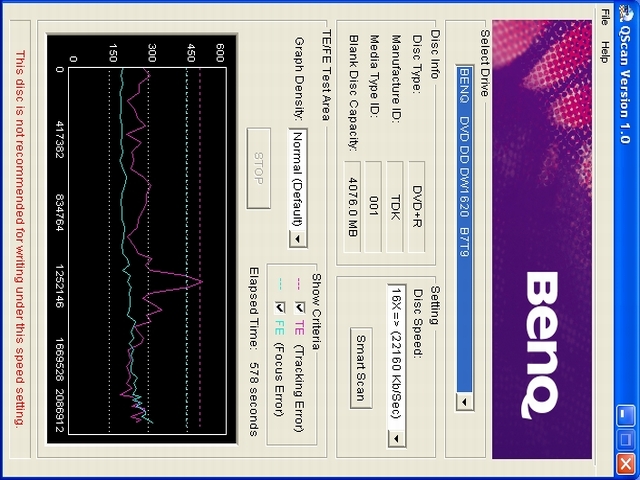The width and height of the screenshot is (640, 480).
Task: Toggle the FE Focus Error checkbox
Action: tap(280, 307)
